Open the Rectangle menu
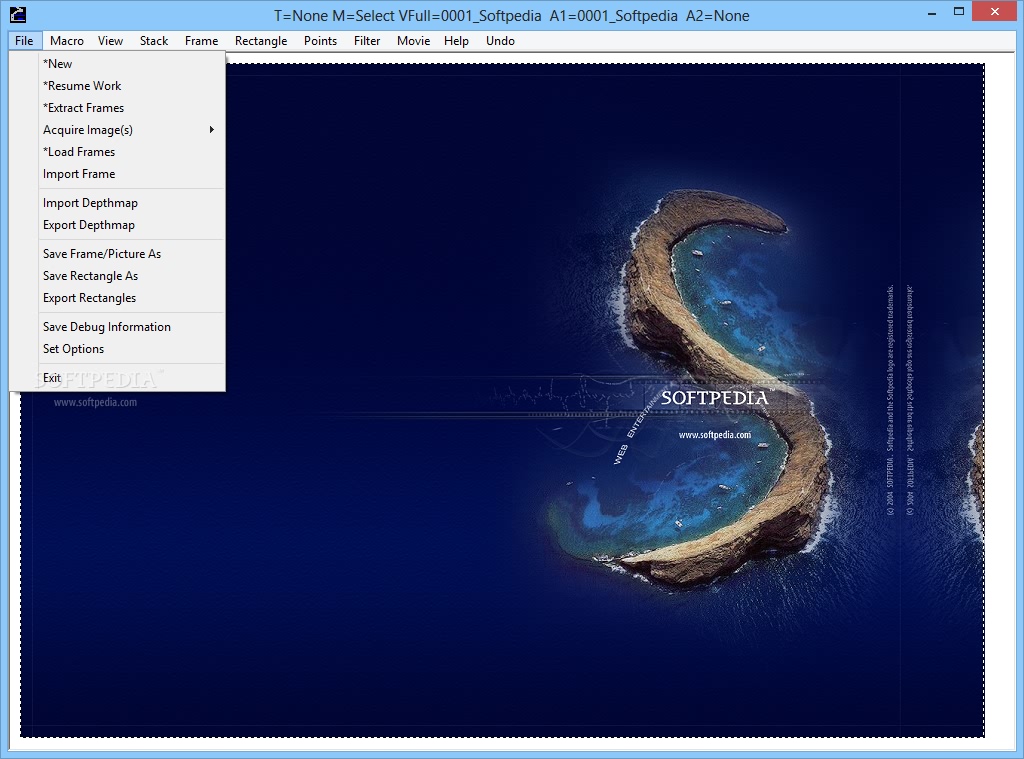 [x=261, y=40]
